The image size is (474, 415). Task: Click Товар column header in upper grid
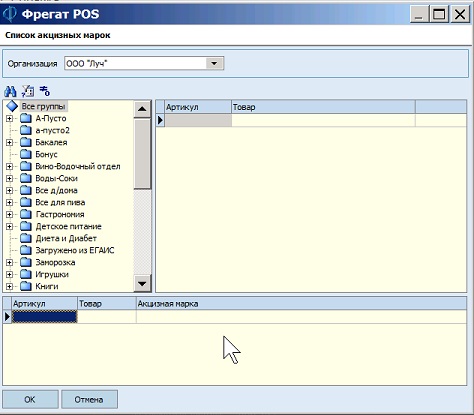point(323,107)
